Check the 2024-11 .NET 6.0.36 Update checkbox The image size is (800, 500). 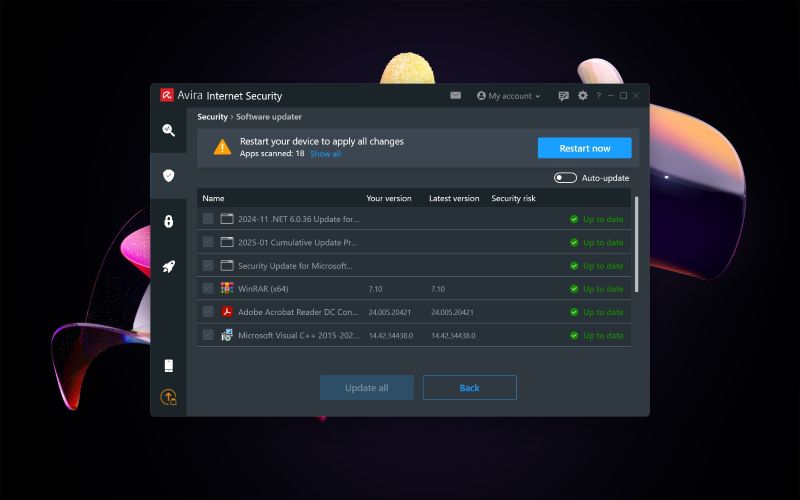click(x=208, y=218)
